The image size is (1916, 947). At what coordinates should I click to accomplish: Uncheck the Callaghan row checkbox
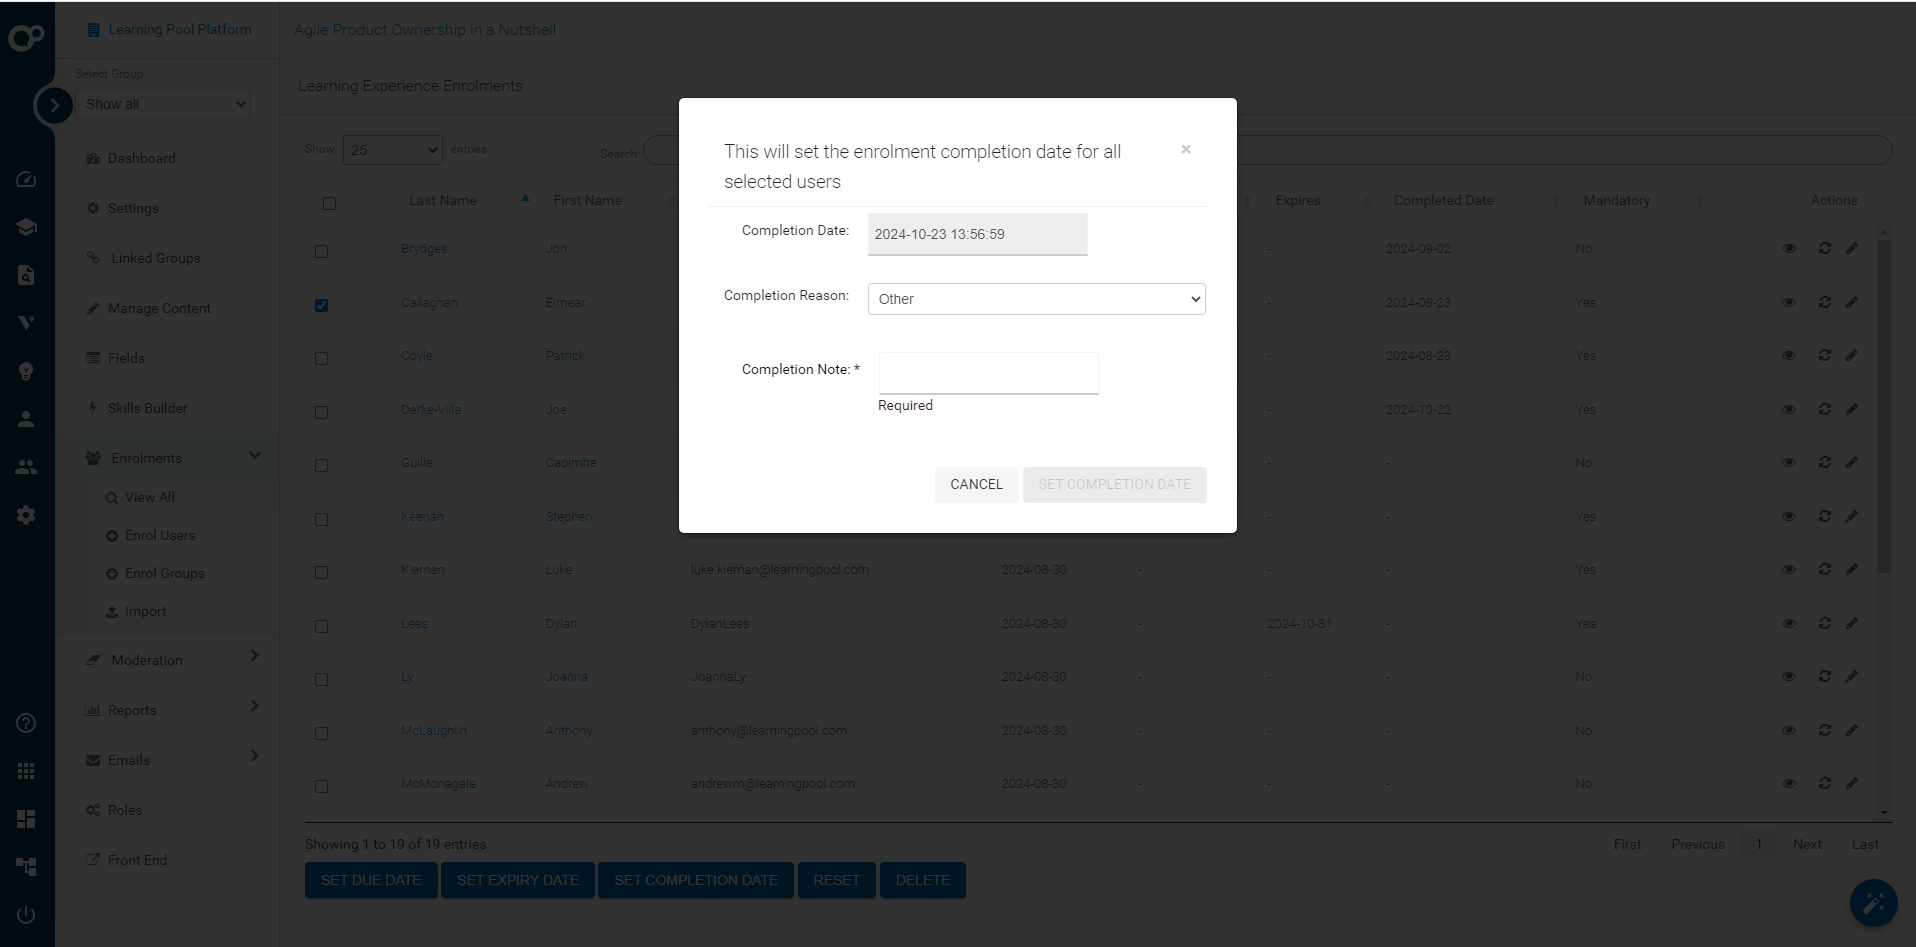pyautogui.click(x=321, y=305)
